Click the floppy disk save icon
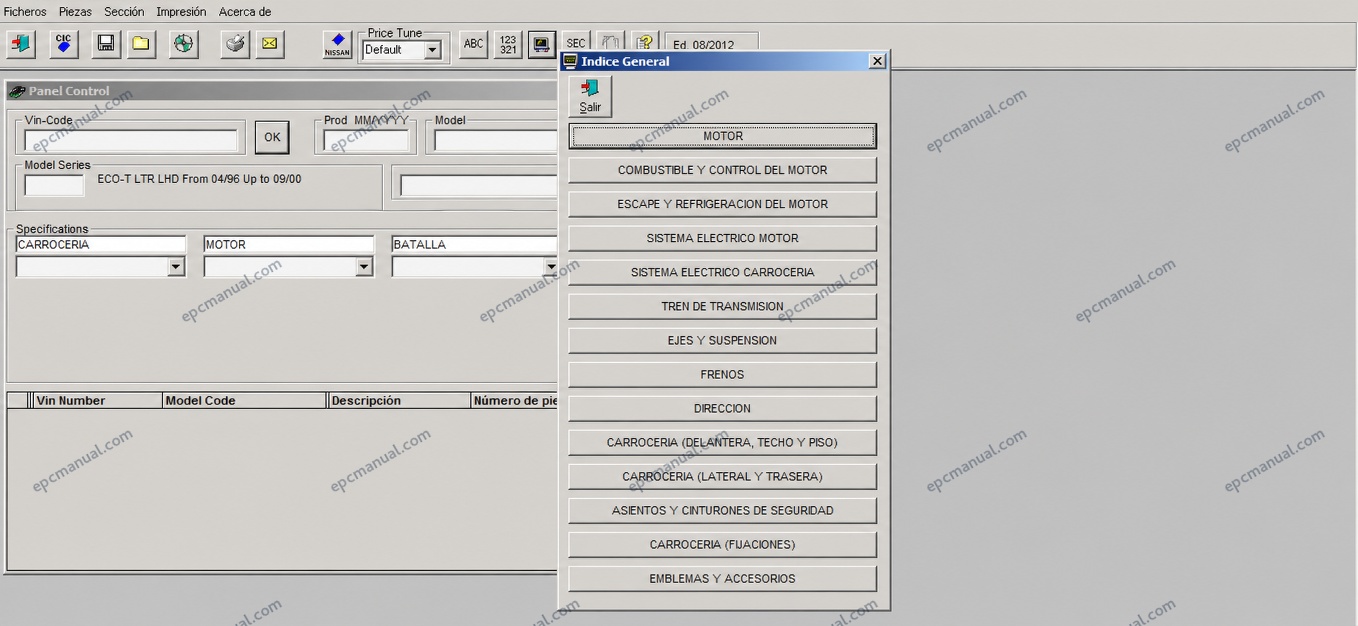1358x626 pixels. [106, 44]
